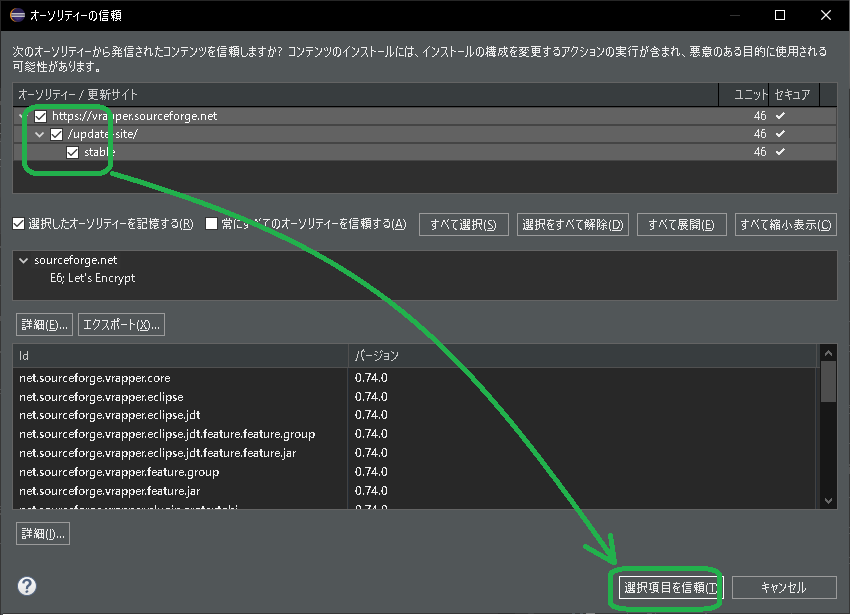Click the https://vrapper.sourceforge.net row label

coord(134,116)
